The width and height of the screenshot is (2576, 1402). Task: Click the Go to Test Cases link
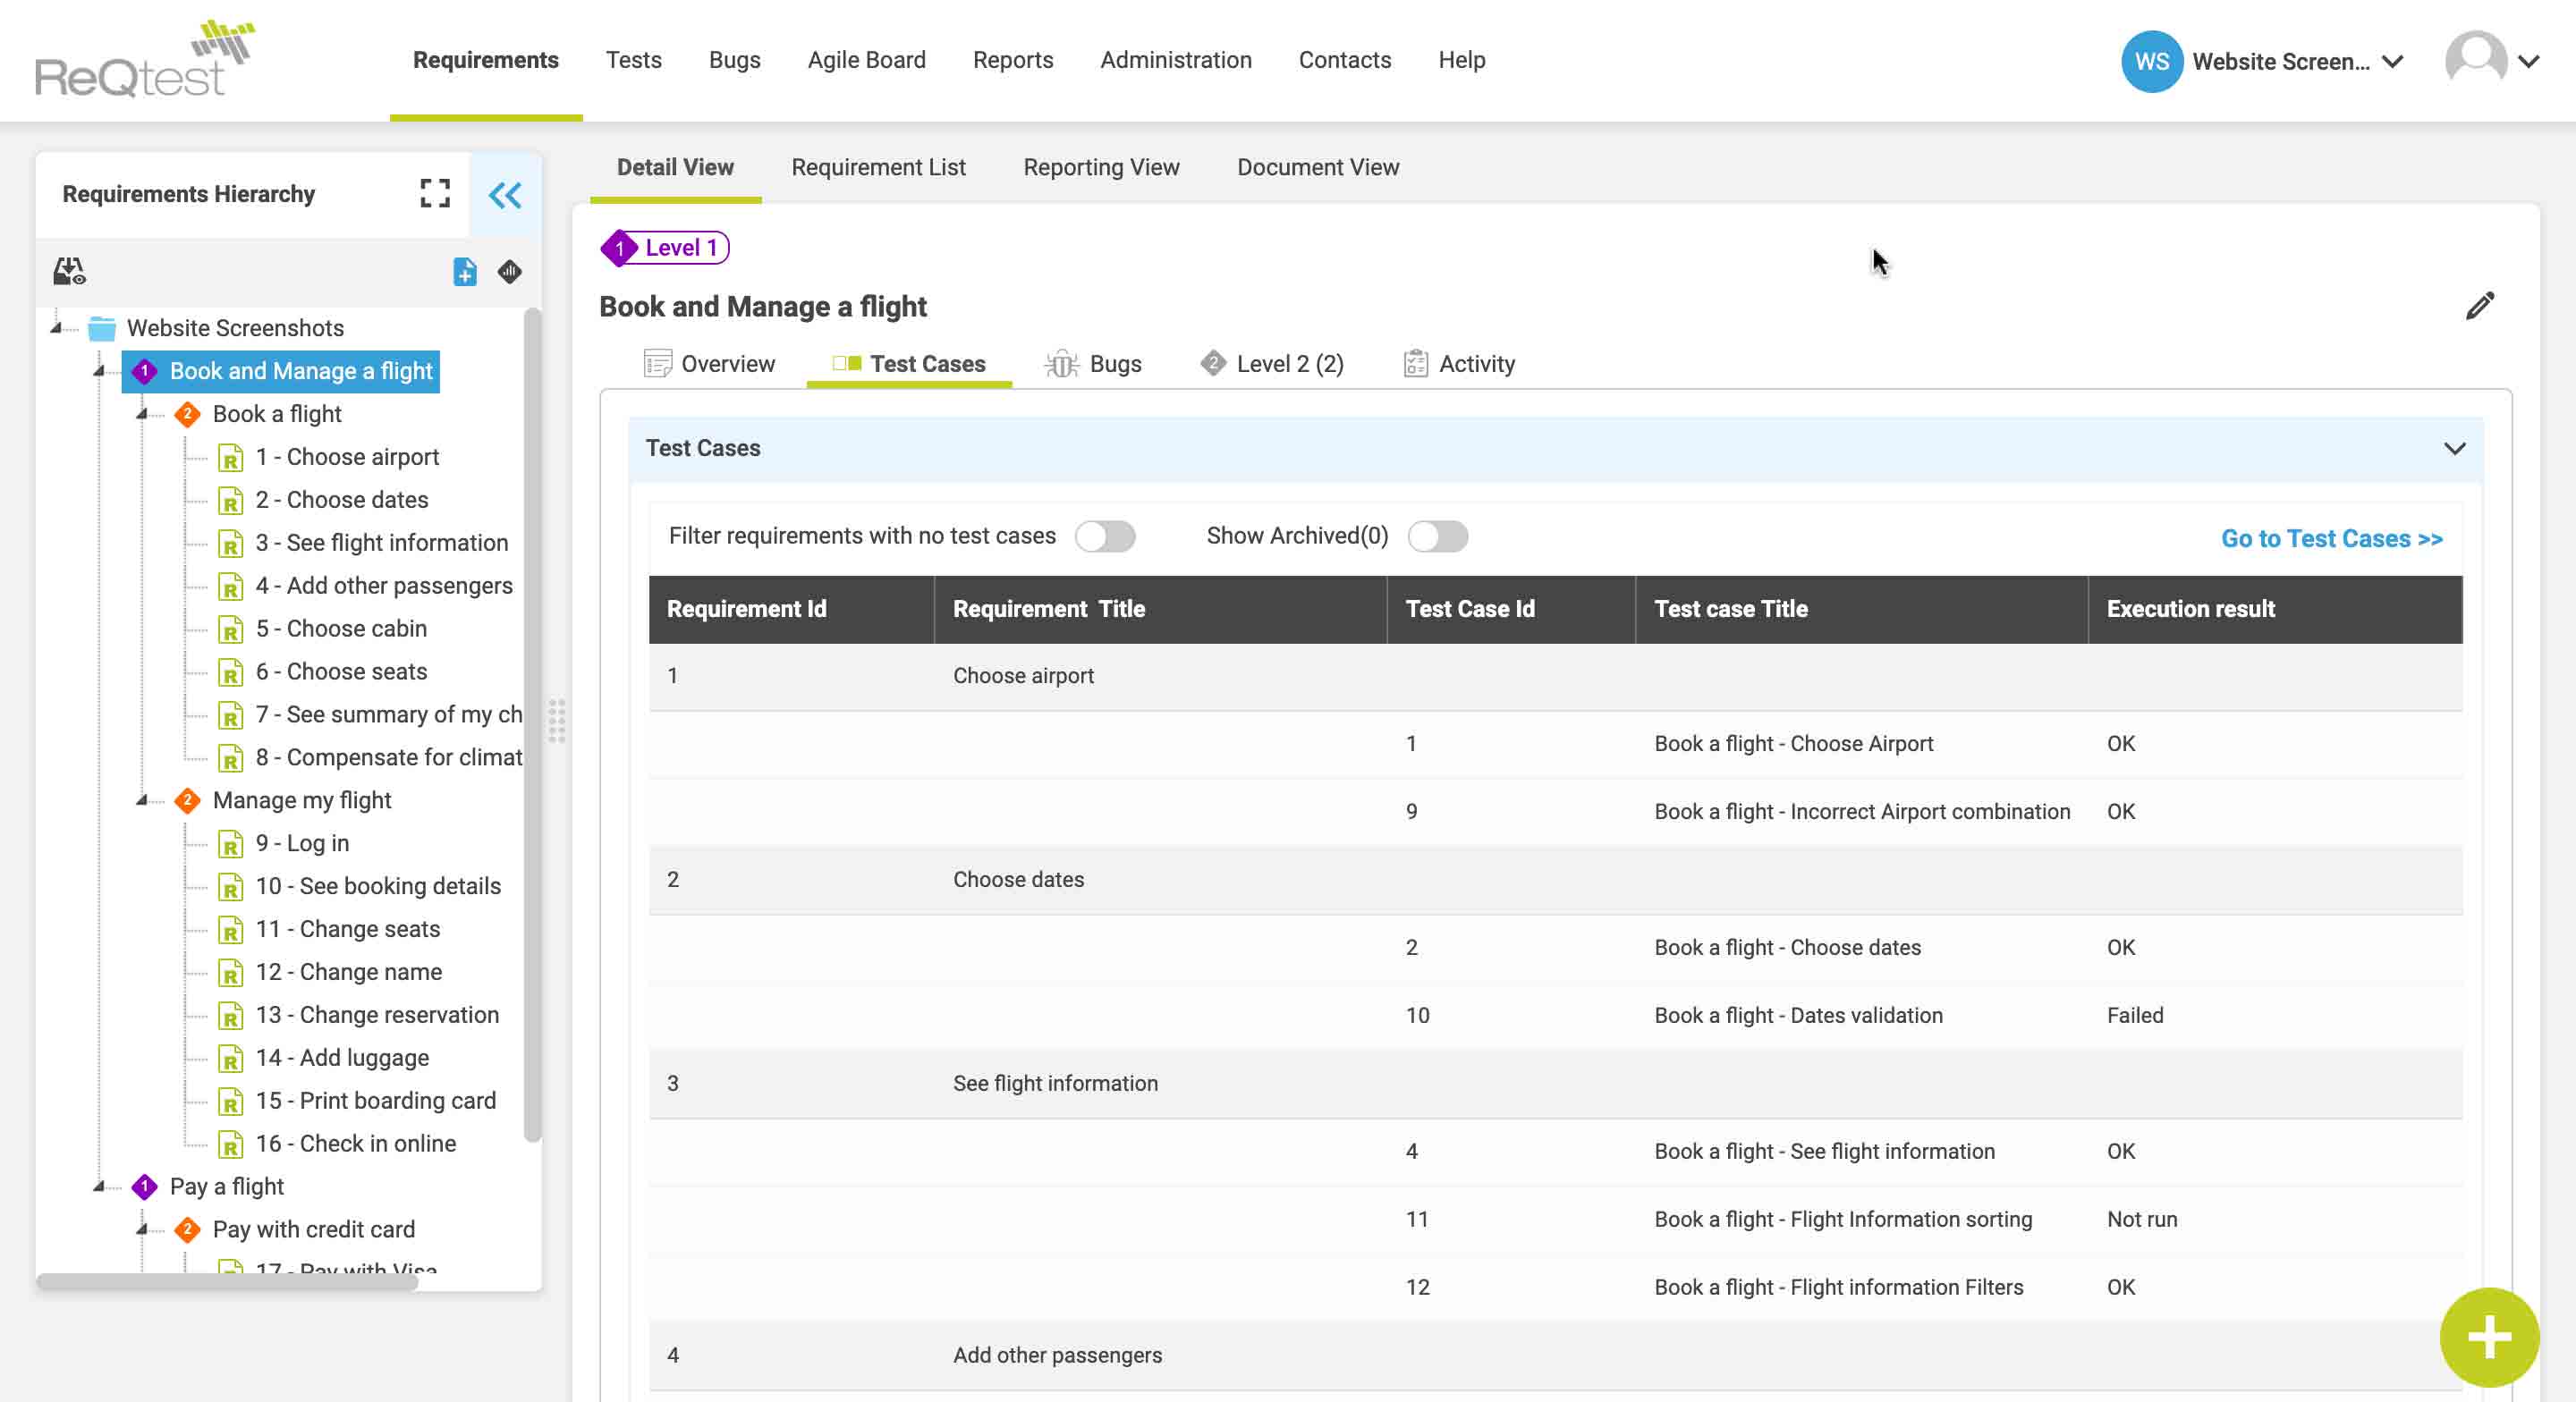(2330, 538)
